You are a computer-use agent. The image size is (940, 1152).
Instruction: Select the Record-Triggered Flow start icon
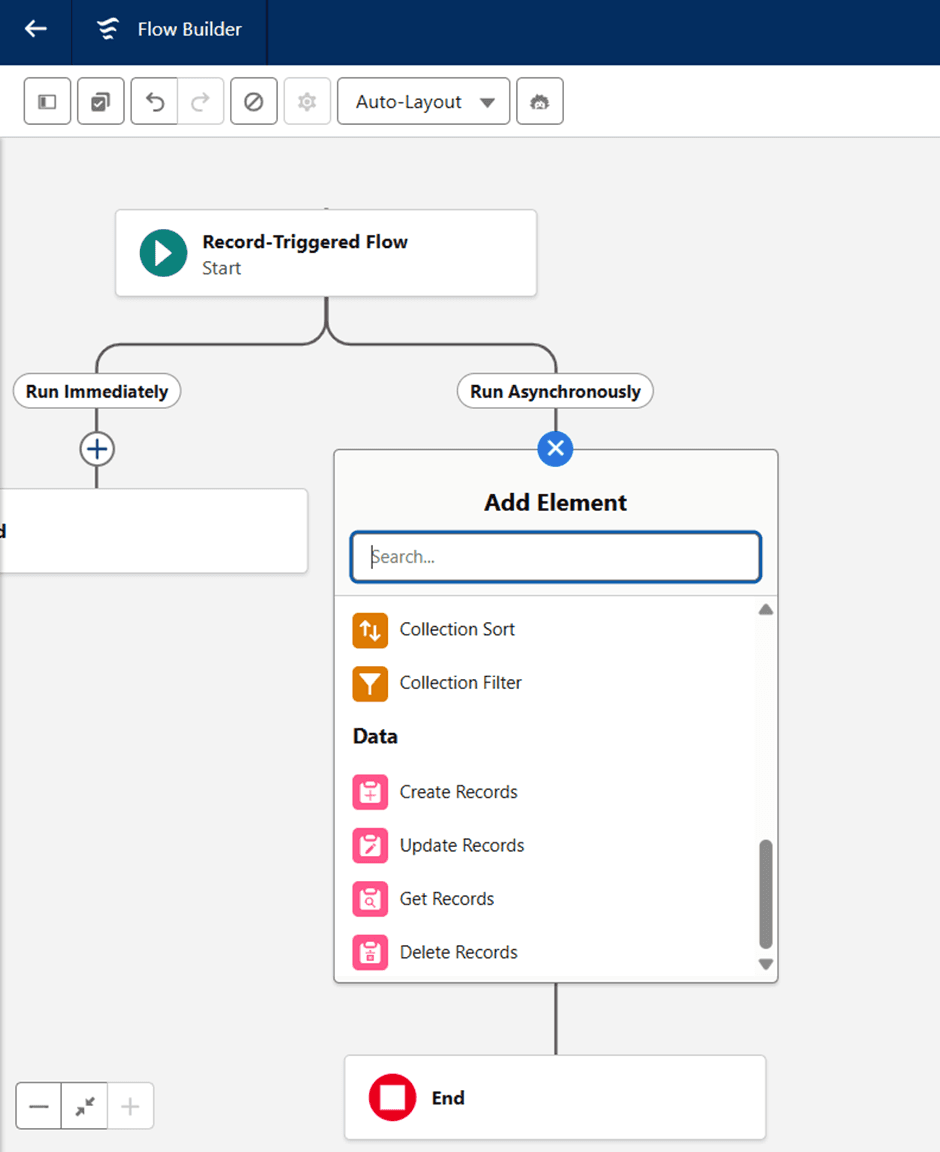(164, 253)
